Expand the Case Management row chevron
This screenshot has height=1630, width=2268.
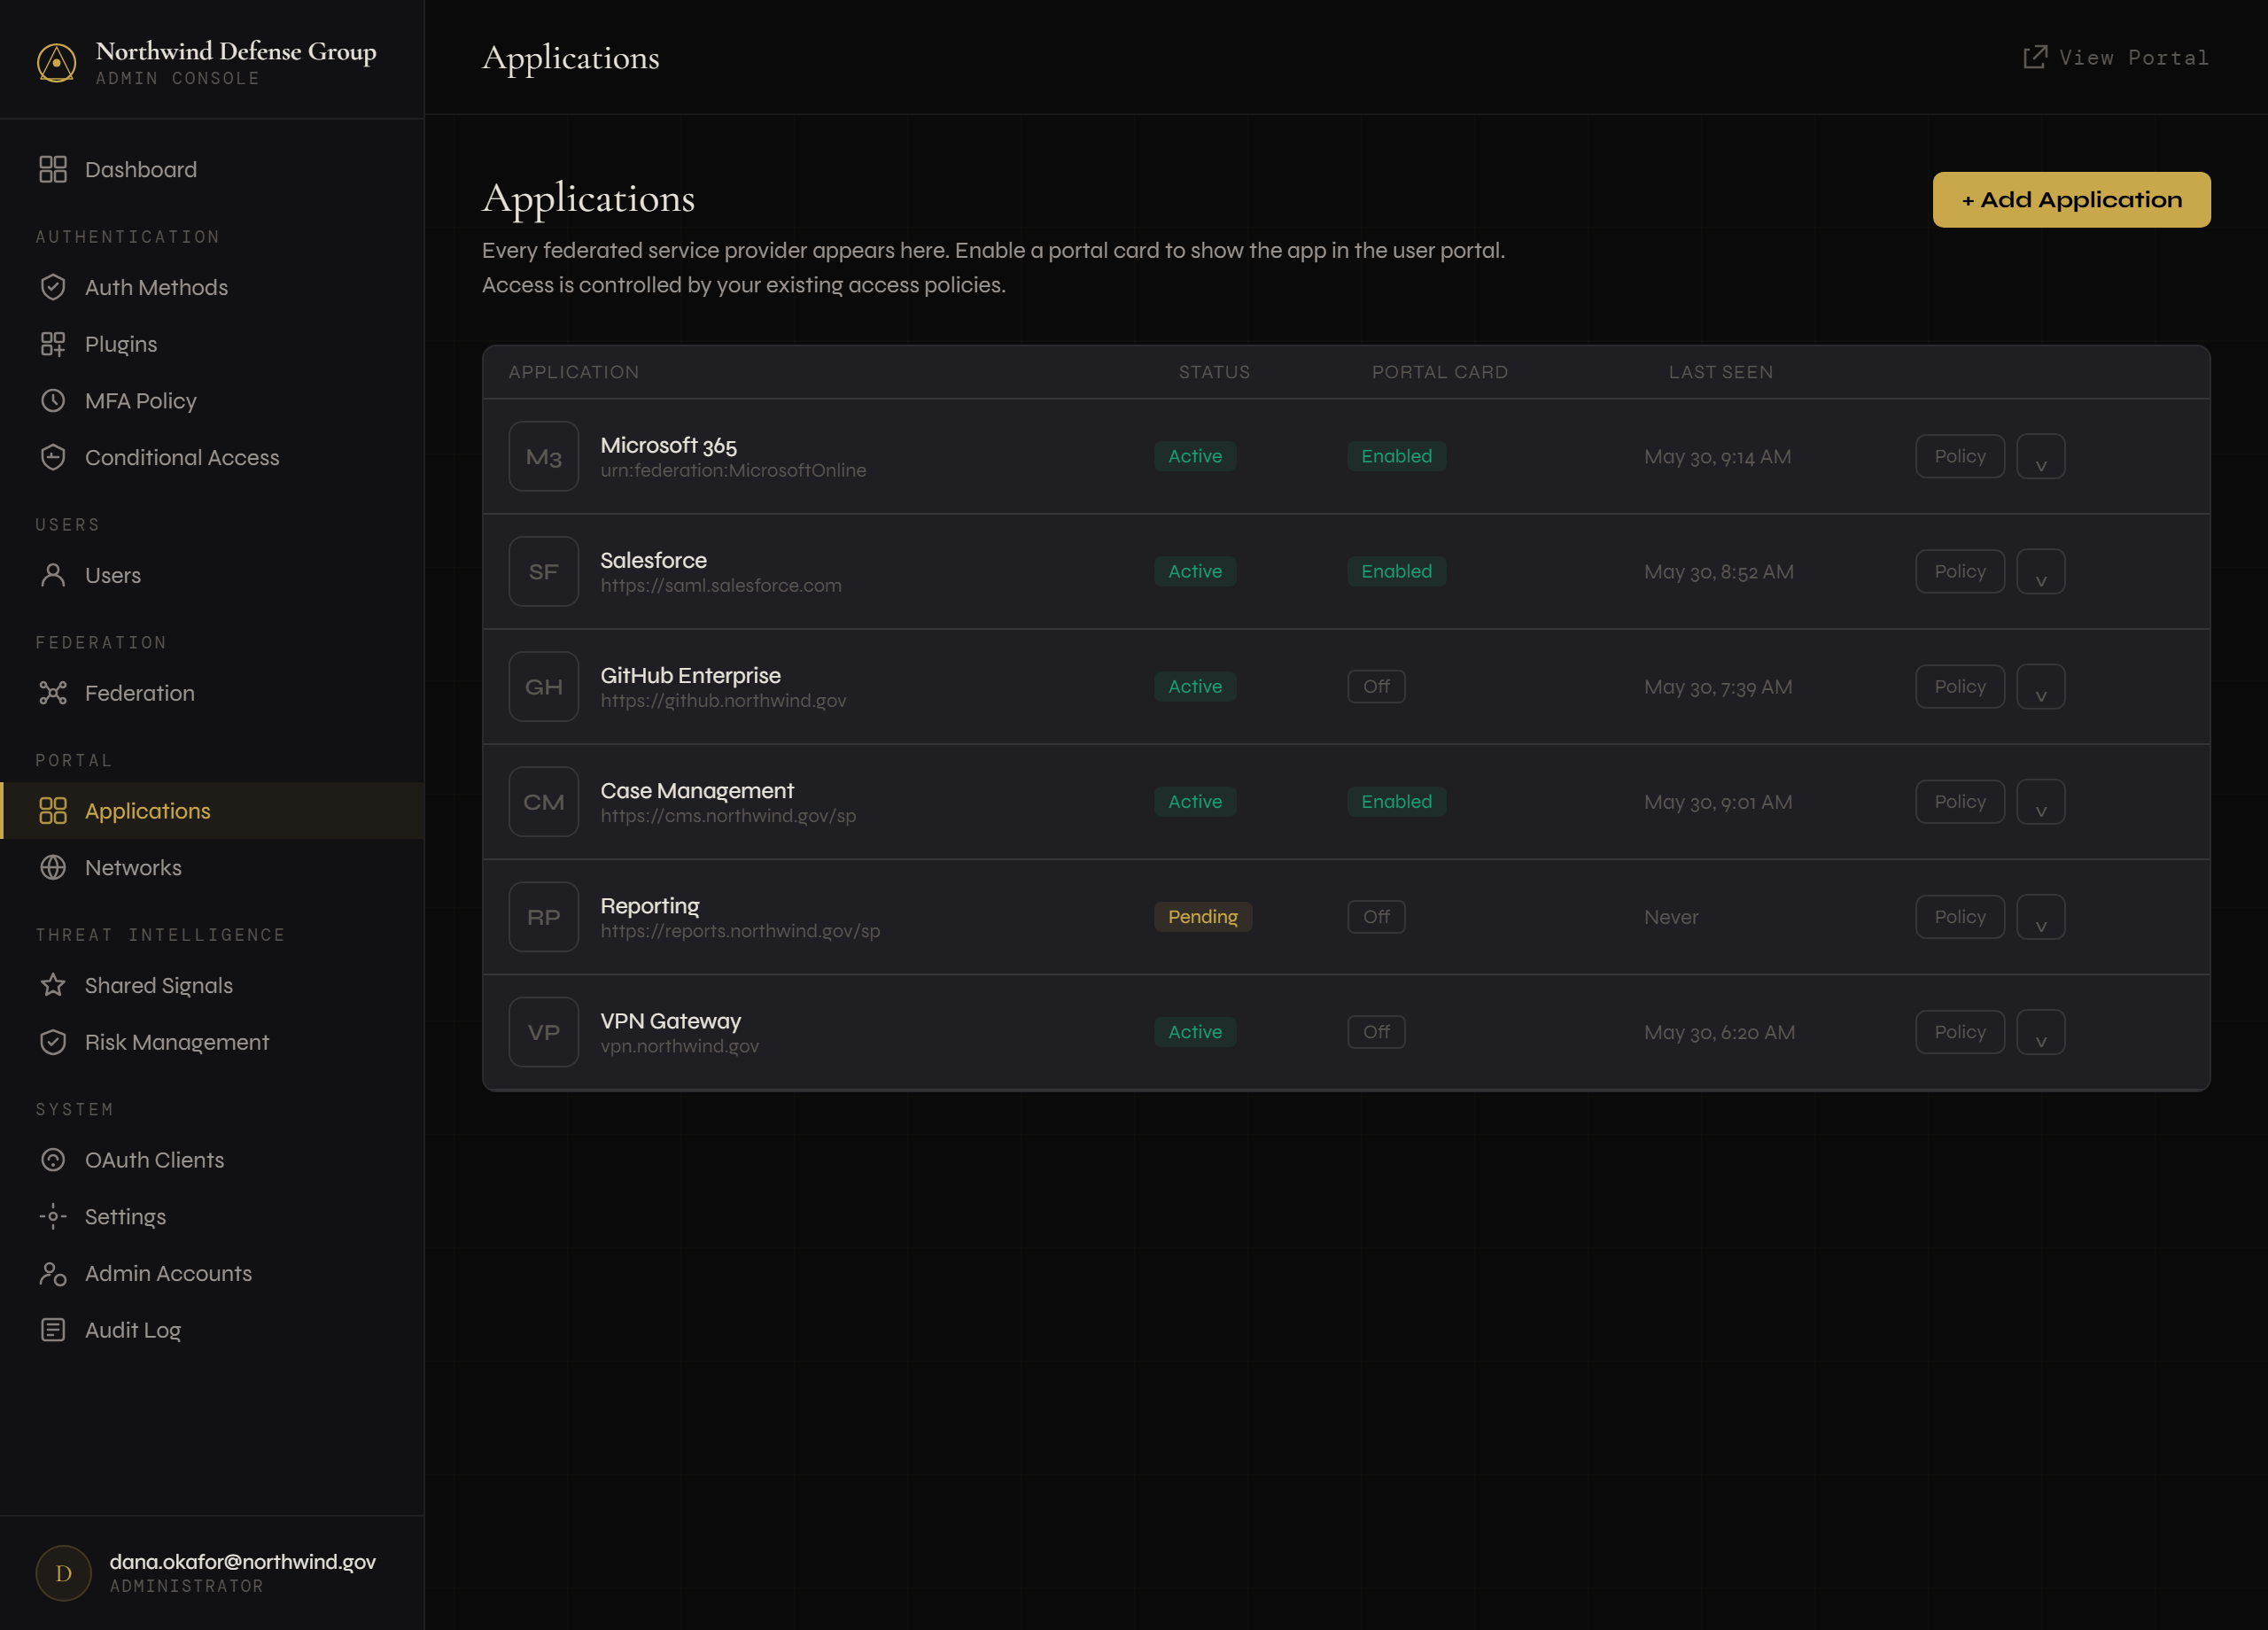pyautogui.click(x=2041, y=802)
